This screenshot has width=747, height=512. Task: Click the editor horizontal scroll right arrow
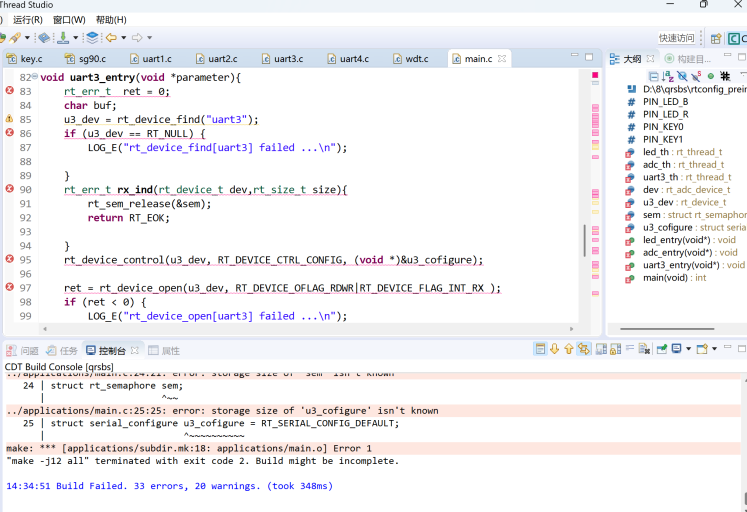[x=572, y=329]
